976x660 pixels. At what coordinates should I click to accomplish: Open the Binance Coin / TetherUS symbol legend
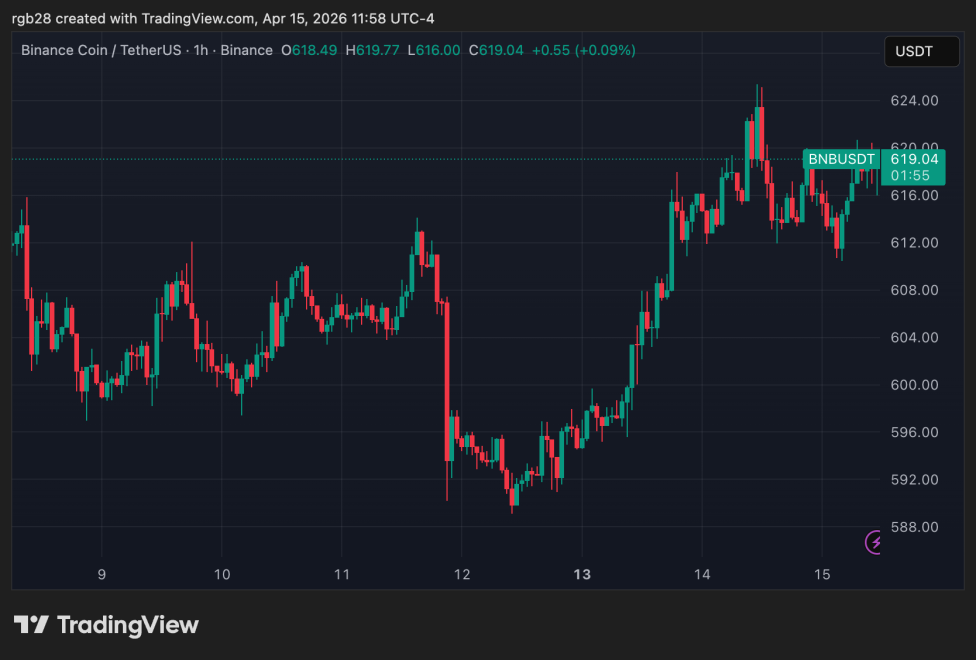(99, 50)
